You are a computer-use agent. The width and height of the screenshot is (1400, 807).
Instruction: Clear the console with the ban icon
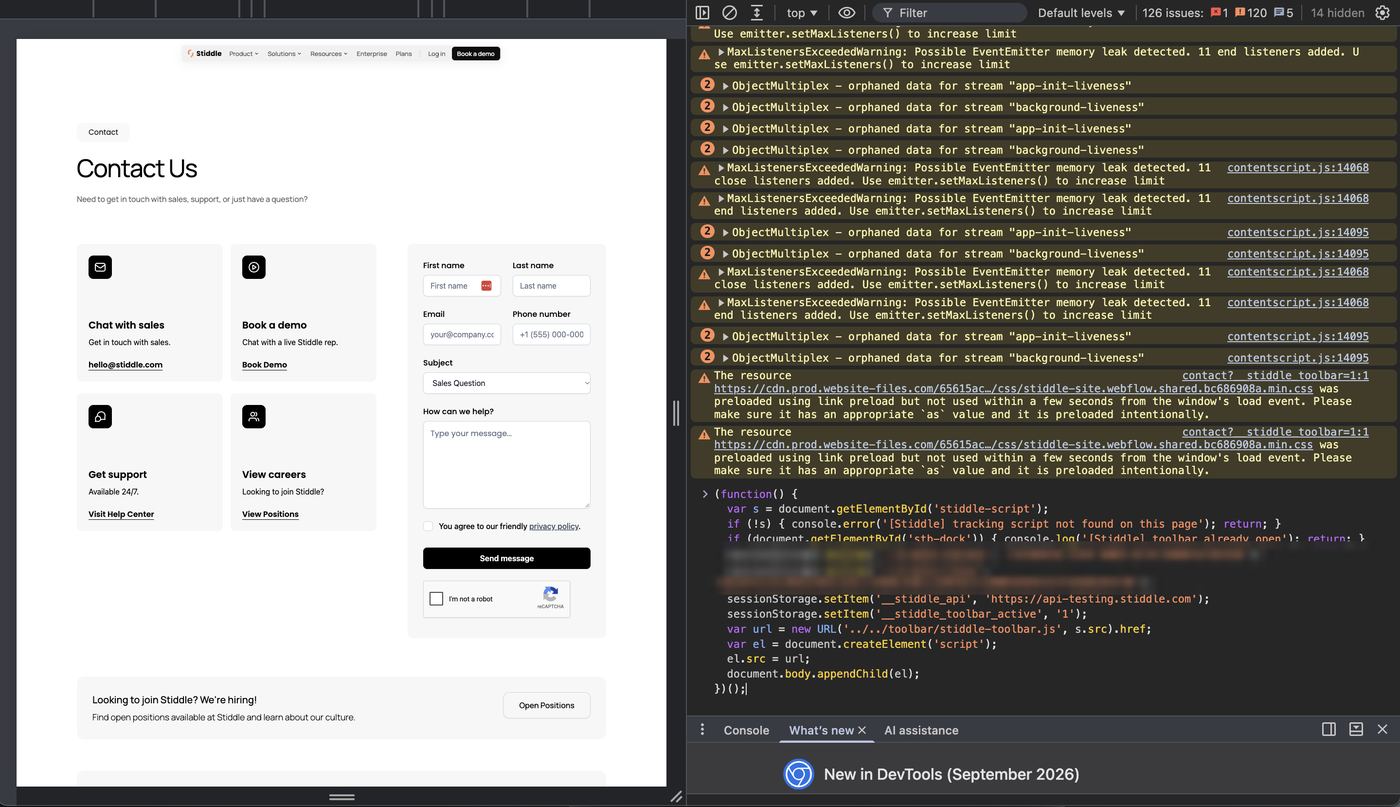(729, 13)
